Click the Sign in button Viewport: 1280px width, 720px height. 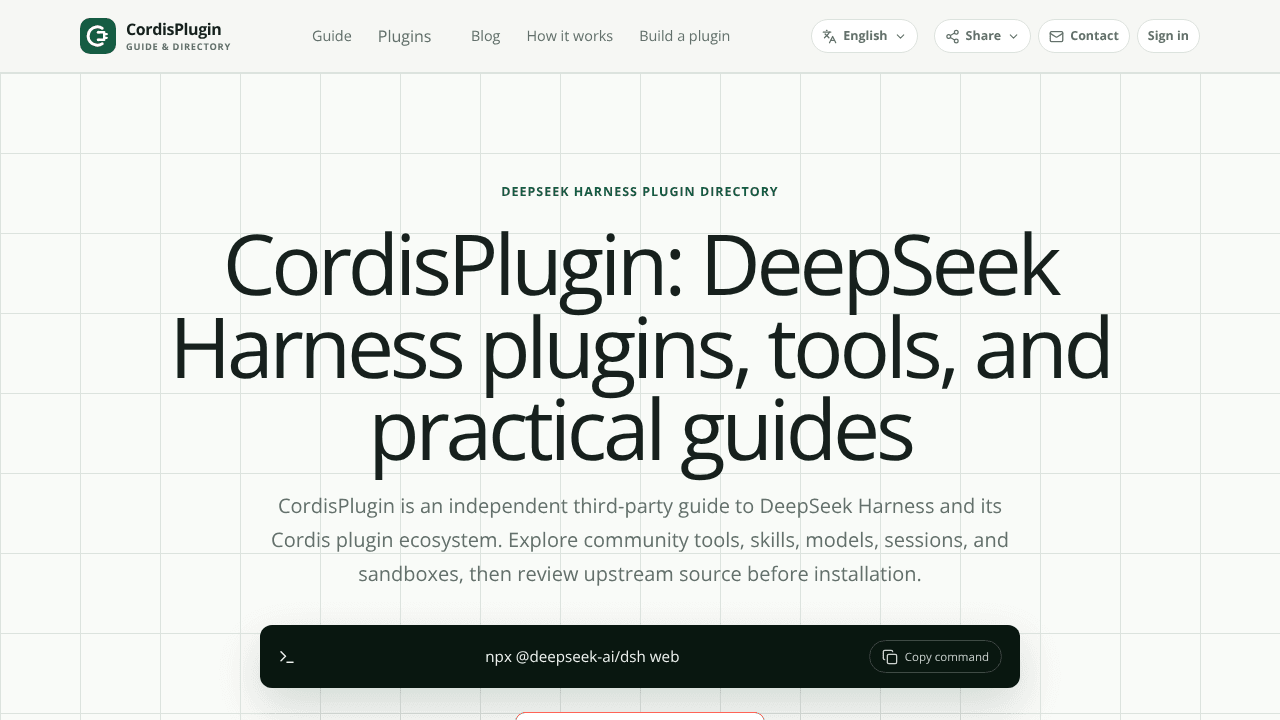point(1168,36)
